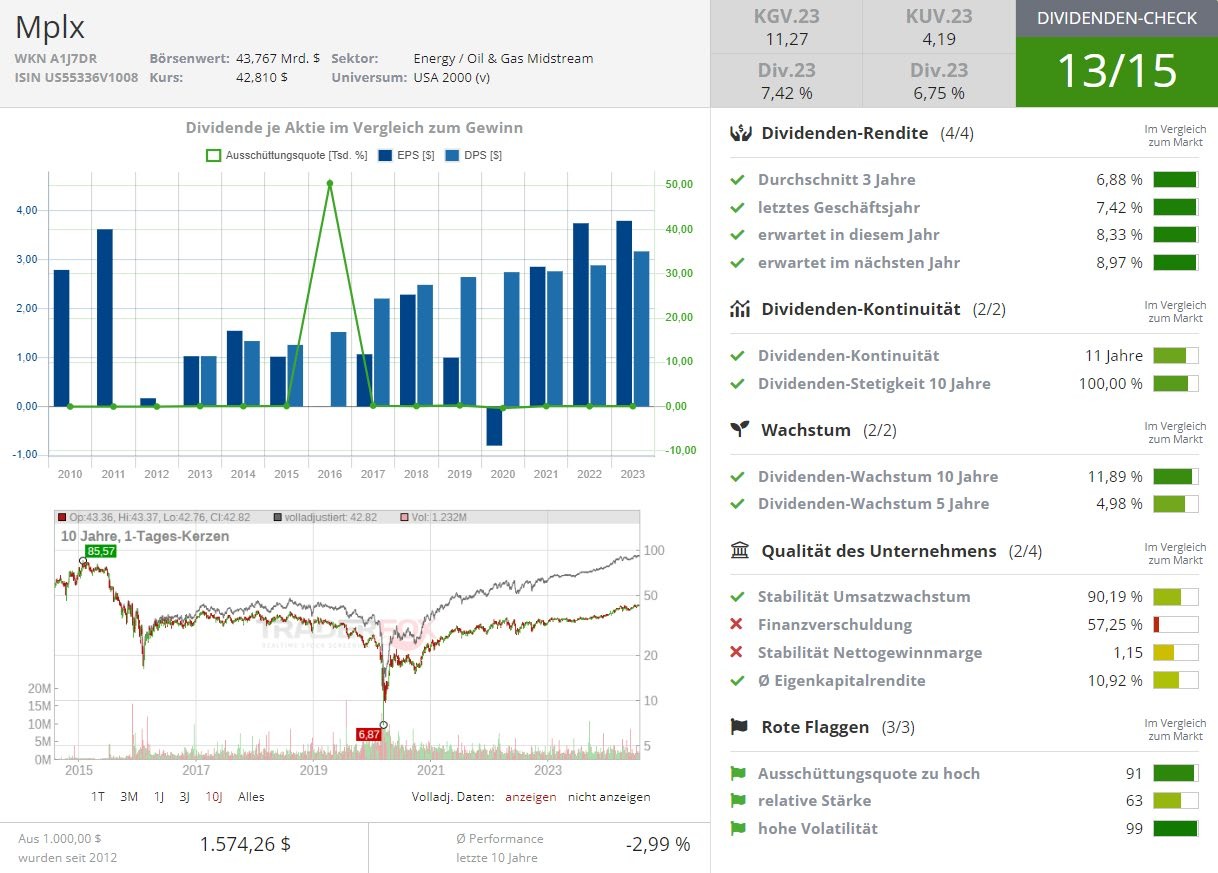Click the WKN A1J7DR text
This screenshot has height=873, width=1218.
(56, 58)
